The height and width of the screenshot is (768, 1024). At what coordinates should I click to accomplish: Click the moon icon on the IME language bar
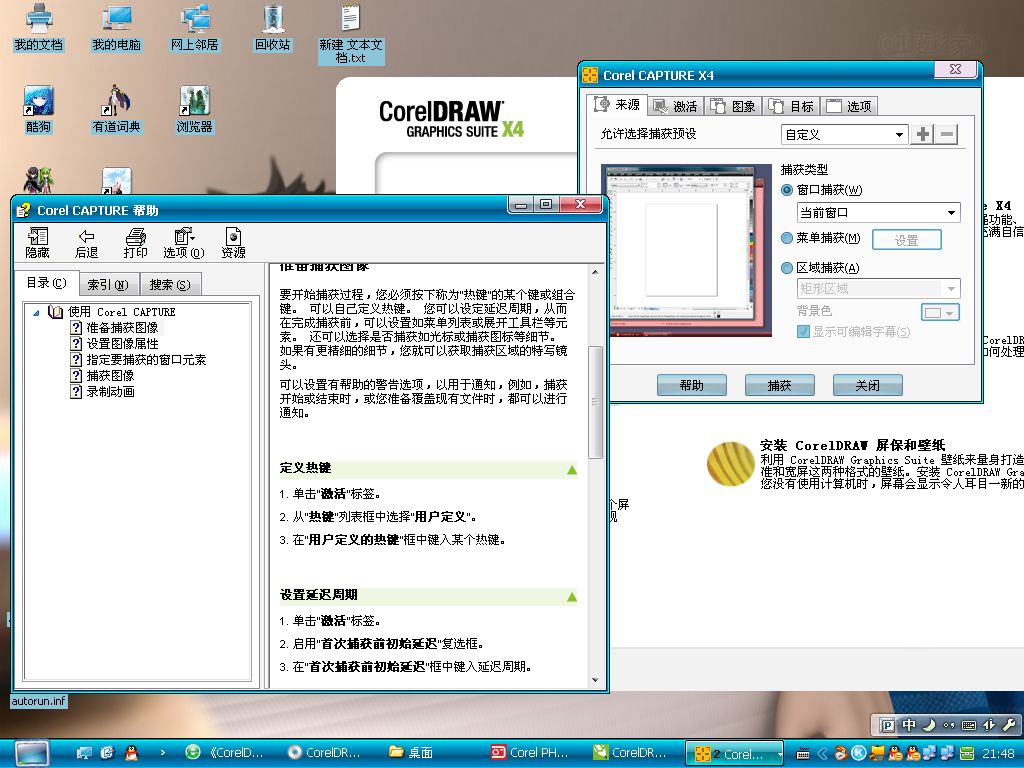point(929,725)
